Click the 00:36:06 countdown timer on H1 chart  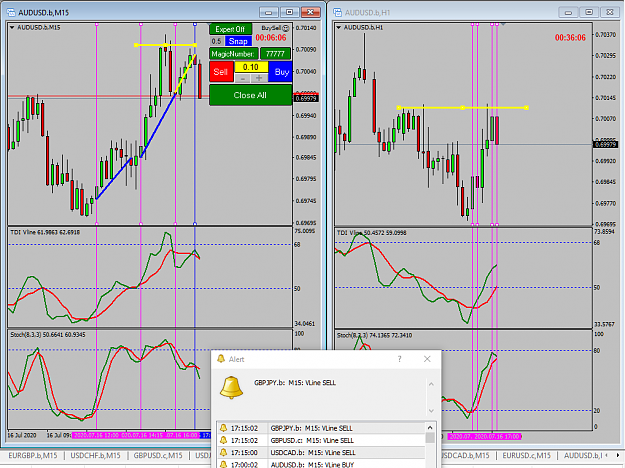570,38
